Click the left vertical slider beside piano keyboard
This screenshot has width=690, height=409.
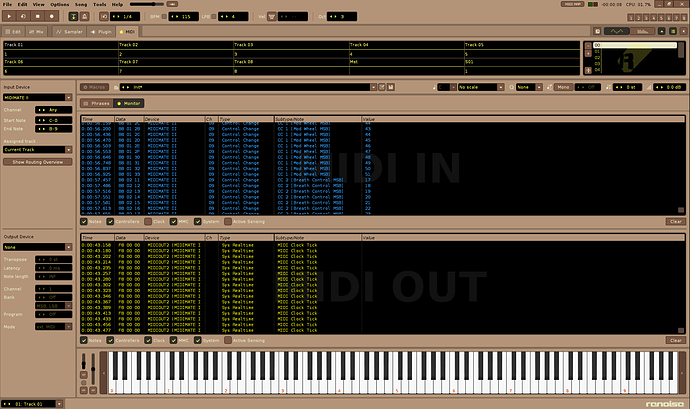click(84, 361)
